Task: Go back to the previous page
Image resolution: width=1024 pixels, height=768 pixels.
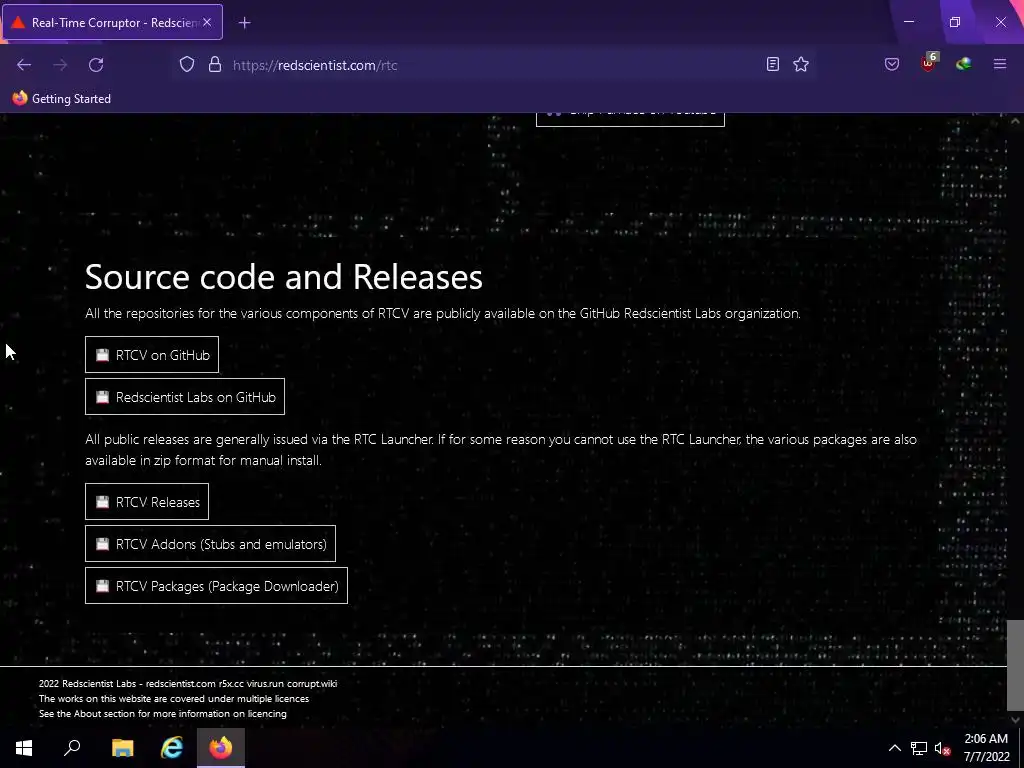Action: 24,65
